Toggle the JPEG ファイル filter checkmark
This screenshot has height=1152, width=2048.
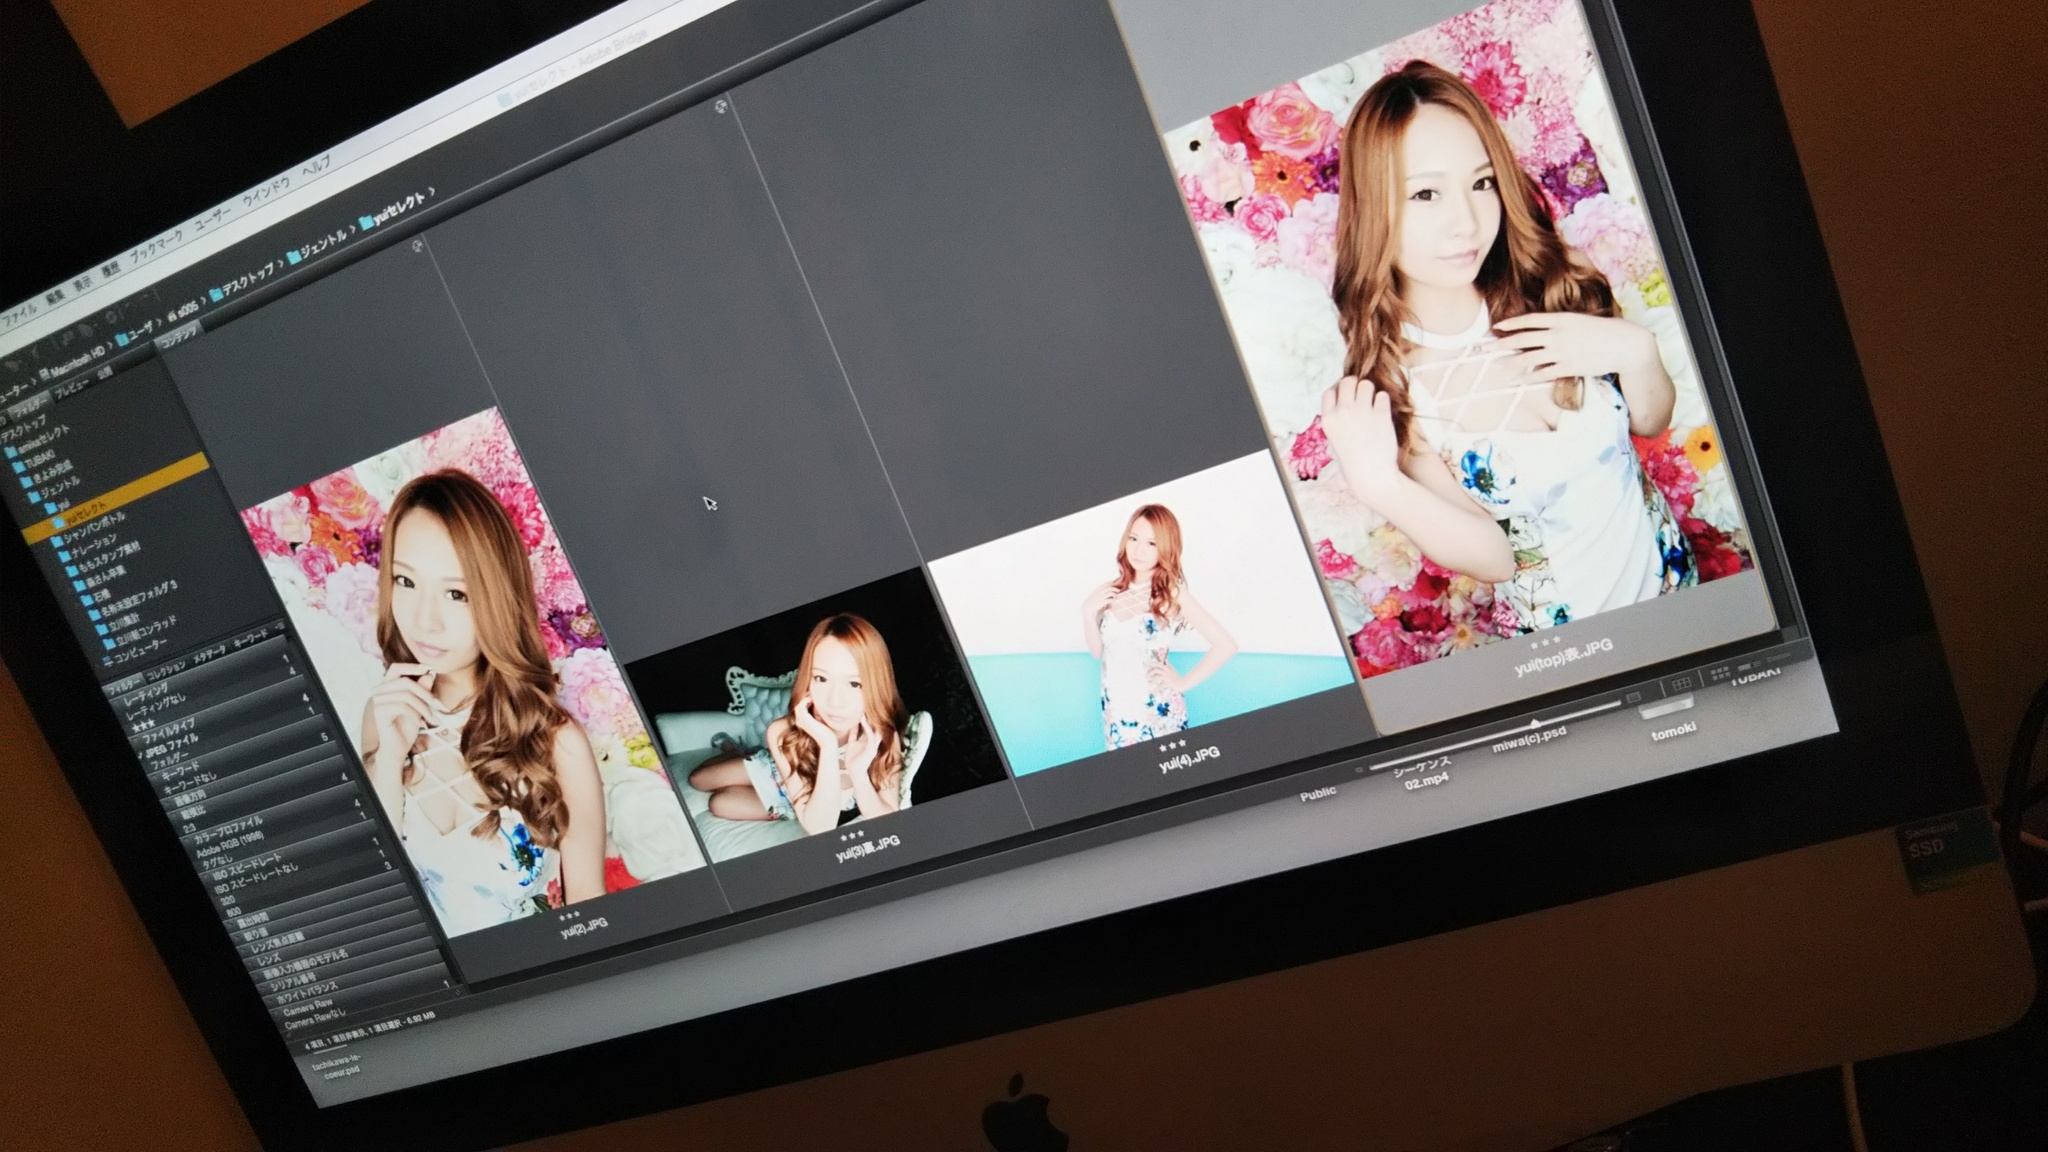click(171, 746)
